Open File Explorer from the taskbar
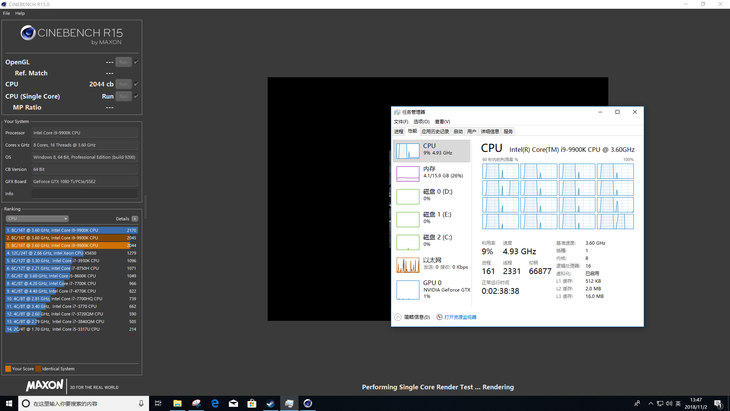 tap(177, 404)
